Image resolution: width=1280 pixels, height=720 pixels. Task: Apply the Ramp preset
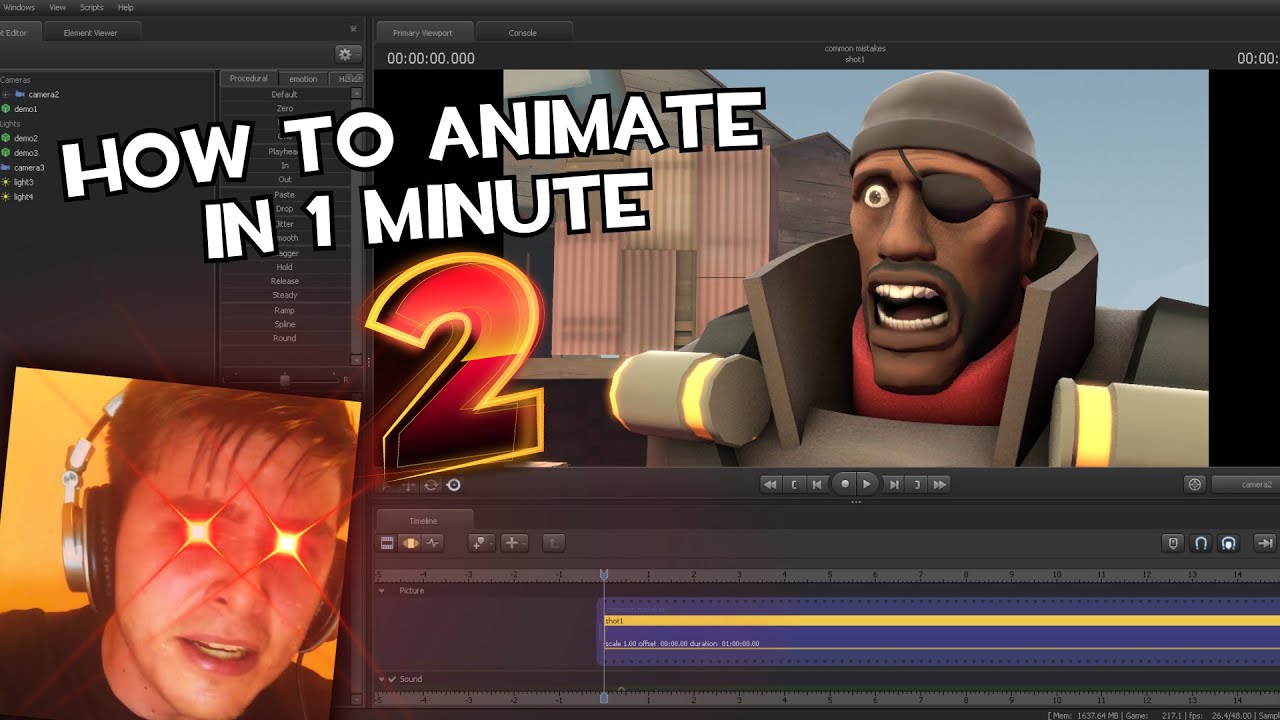click(284, 310)
